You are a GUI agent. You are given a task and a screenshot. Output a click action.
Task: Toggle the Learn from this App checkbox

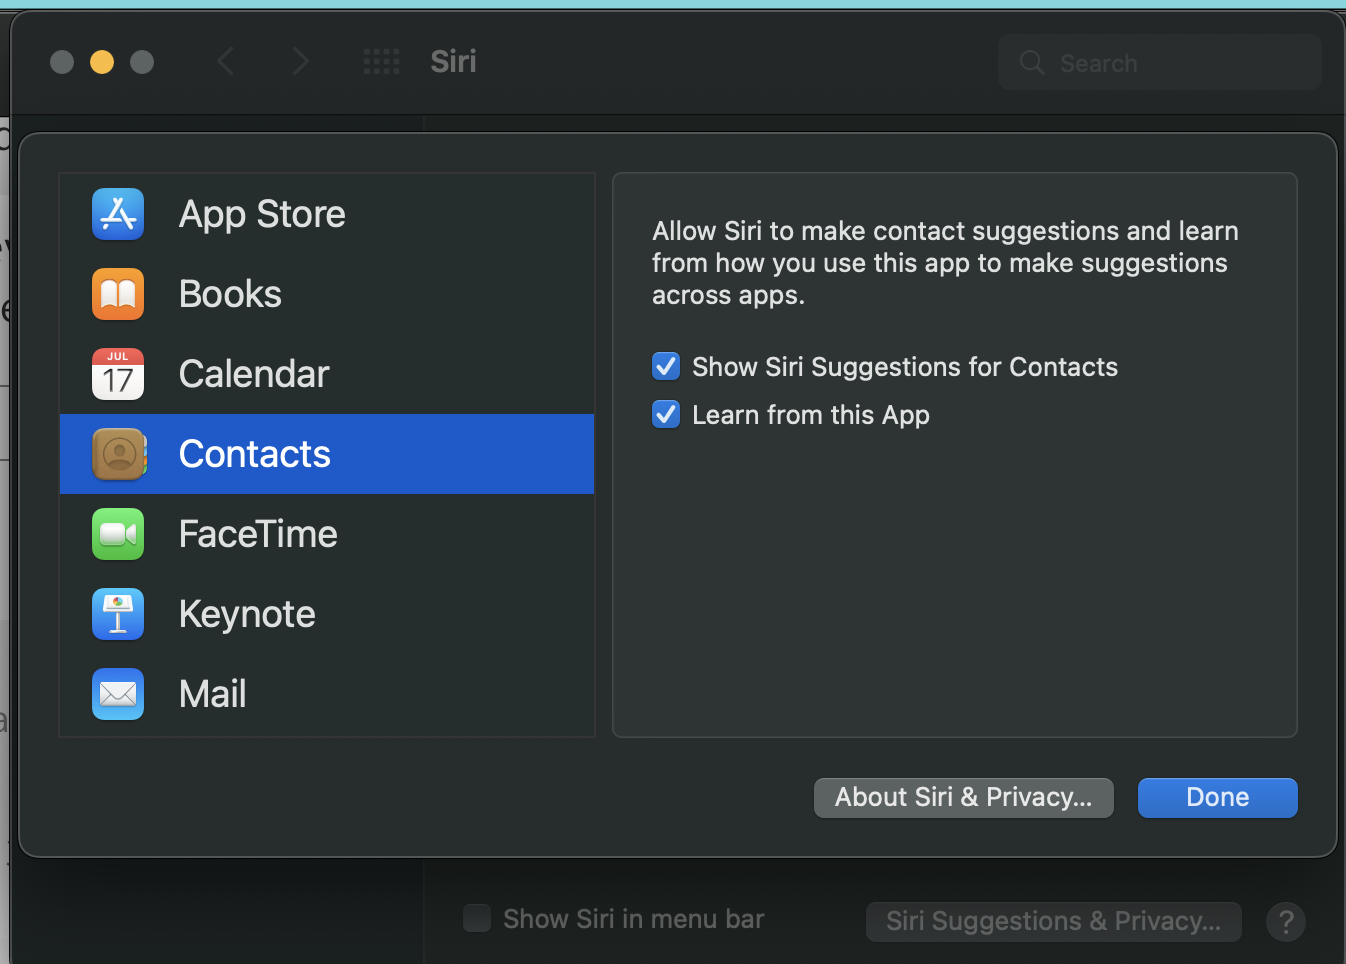tap(666, 415)
